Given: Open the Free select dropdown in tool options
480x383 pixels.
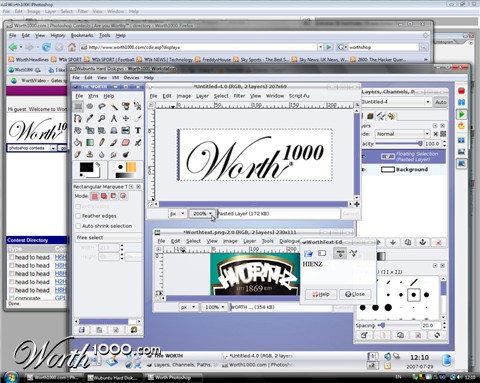Looking at the screenshot, I should 109,238.
